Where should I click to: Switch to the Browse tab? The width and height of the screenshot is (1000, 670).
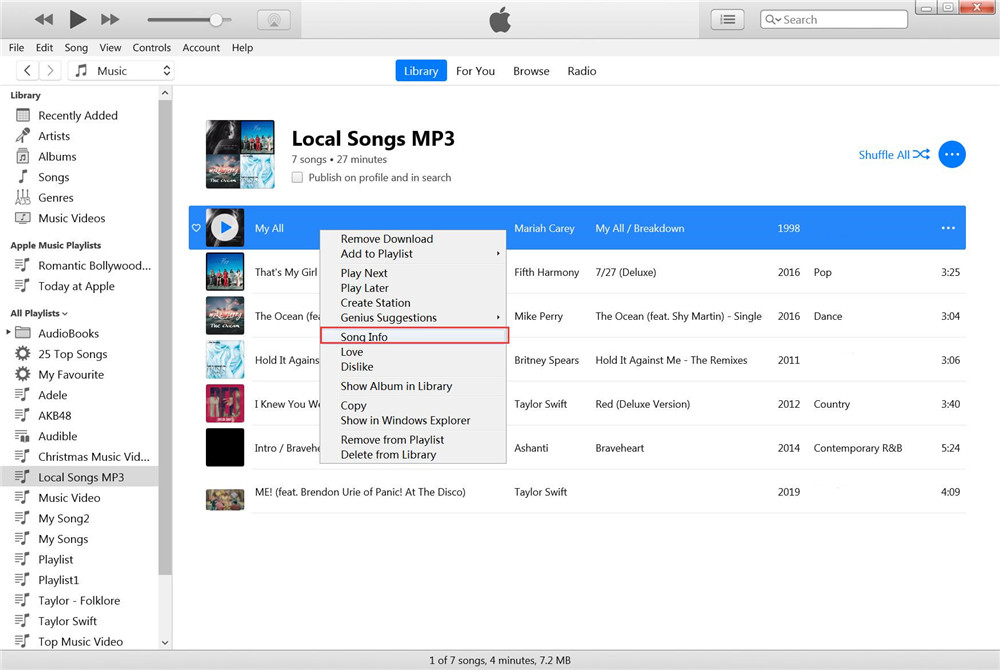(531, 71)
